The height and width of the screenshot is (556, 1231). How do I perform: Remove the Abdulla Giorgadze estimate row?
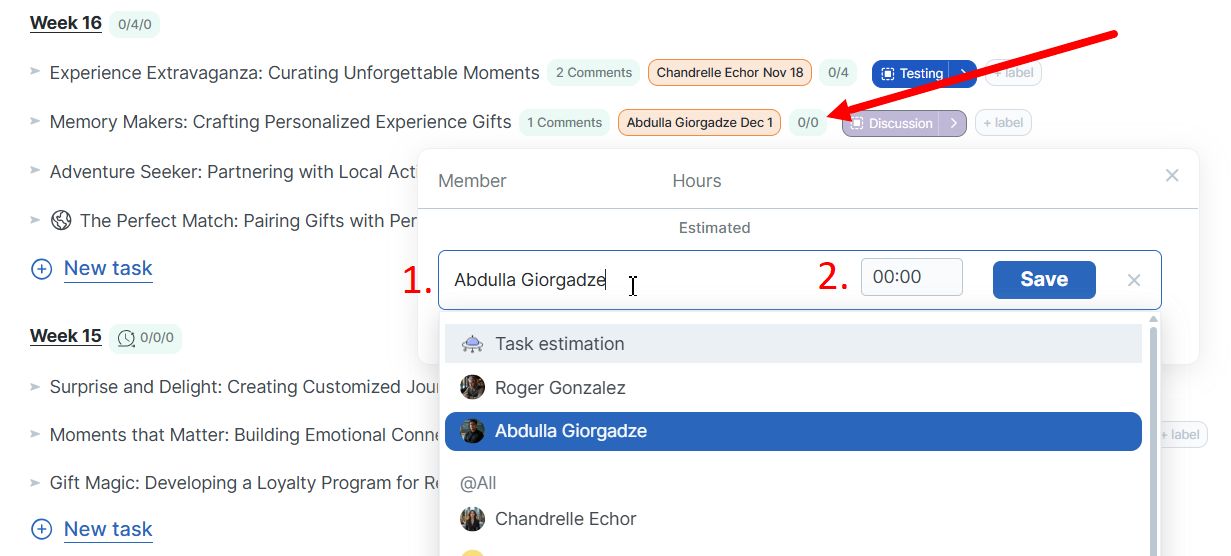[x=1134, y=280]
